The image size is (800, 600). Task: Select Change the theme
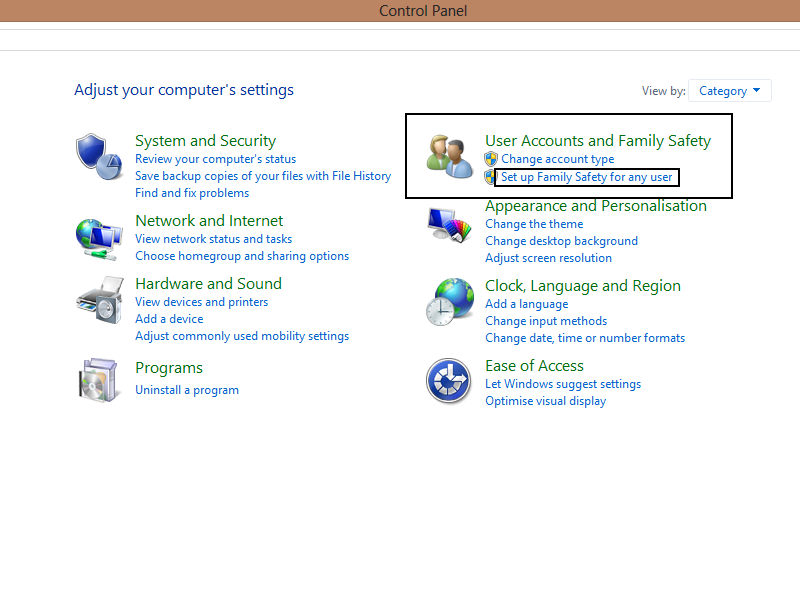click(x=534, y=224)
